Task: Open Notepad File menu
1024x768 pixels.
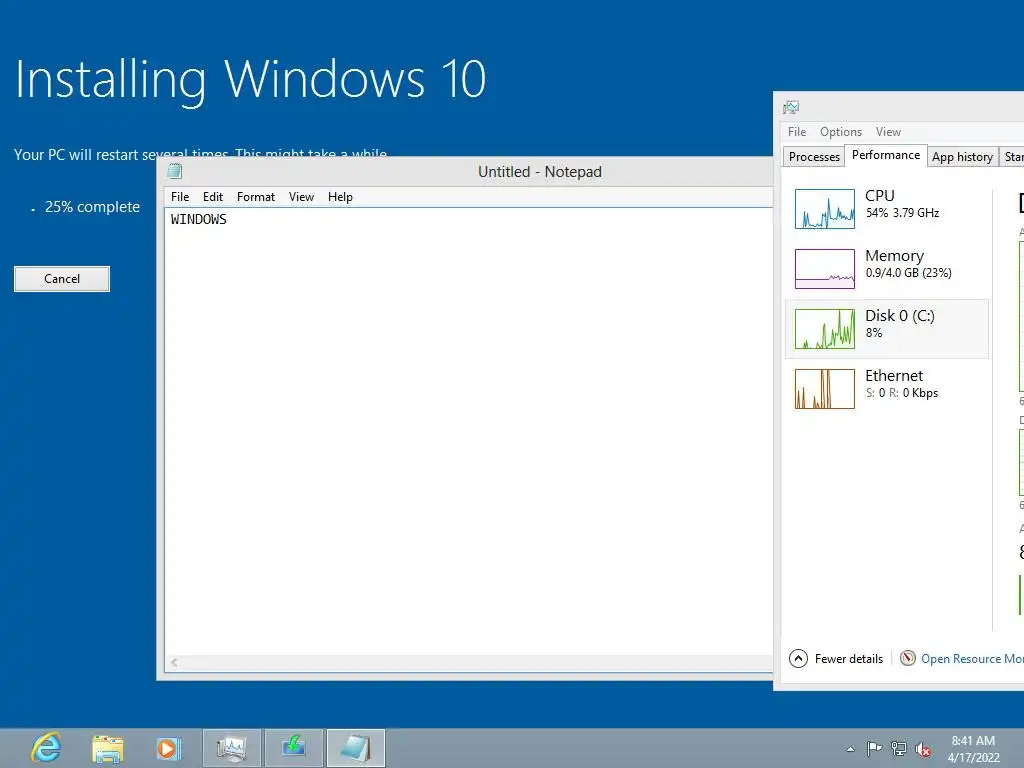Action: 180,197
